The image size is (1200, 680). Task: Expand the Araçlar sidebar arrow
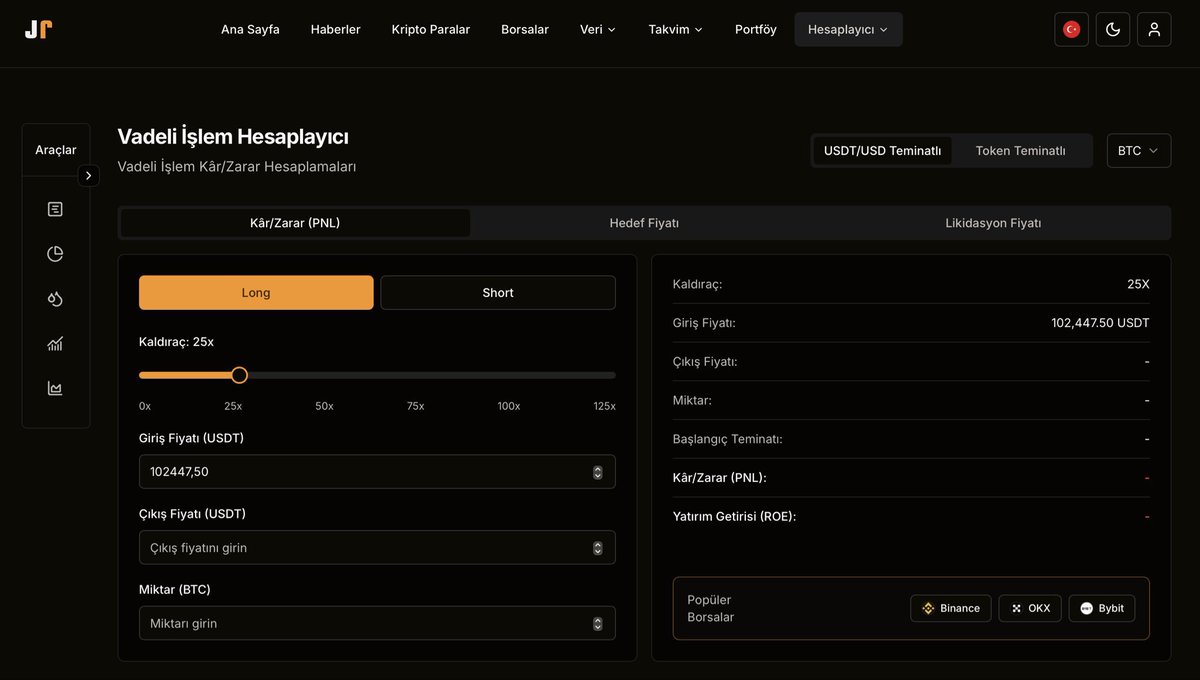(x=89, y=175)
